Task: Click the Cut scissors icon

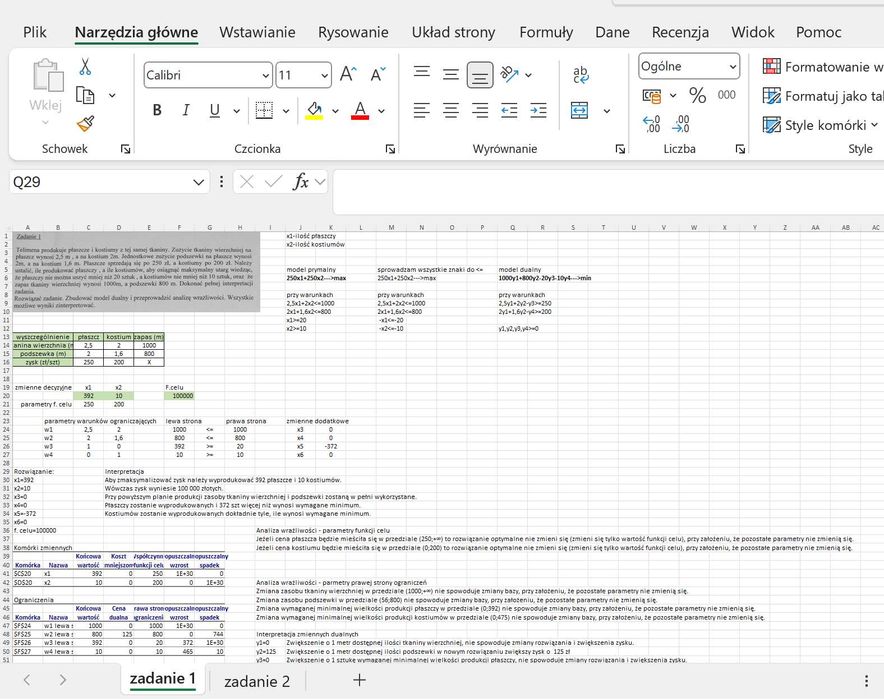Action: click(85, 67)
